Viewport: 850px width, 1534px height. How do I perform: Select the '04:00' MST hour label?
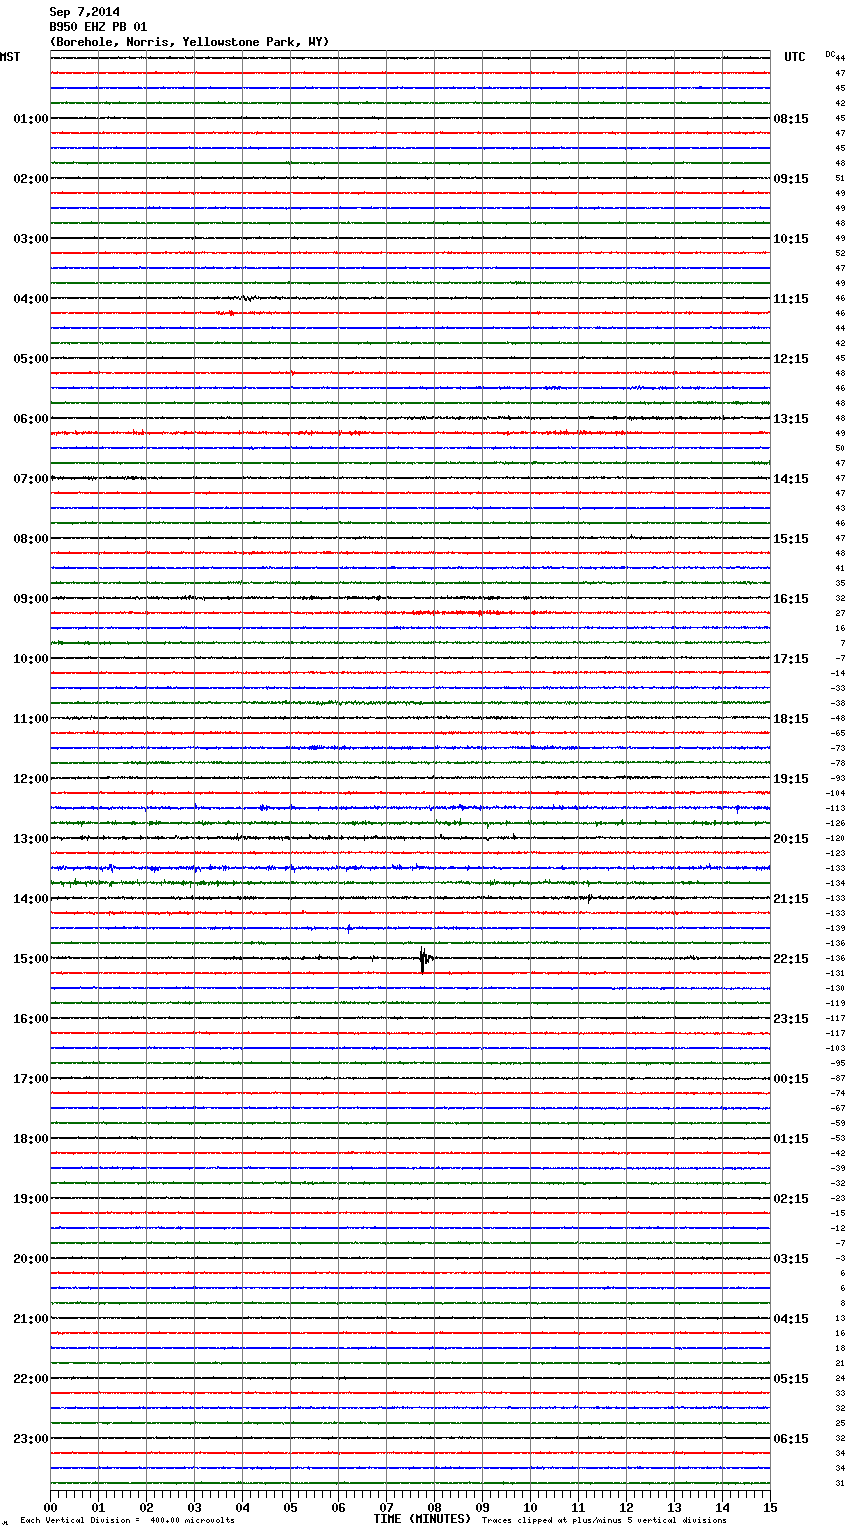(31, 299)
